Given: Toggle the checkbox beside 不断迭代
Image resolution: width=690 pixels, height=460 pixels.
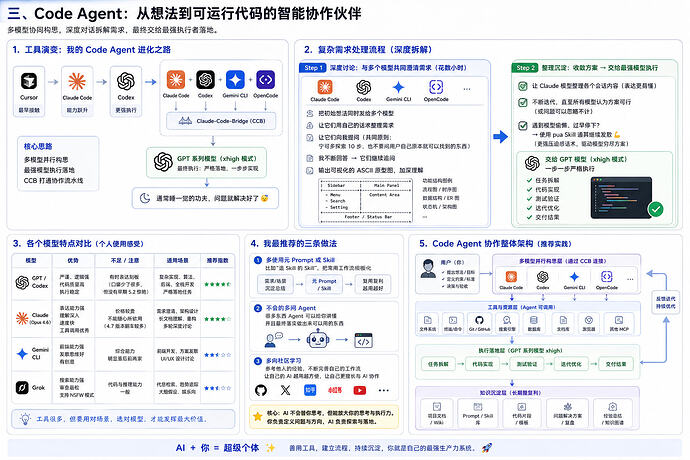Looking at the screenshot, I should pyautogui.click(x=522, y=103).
